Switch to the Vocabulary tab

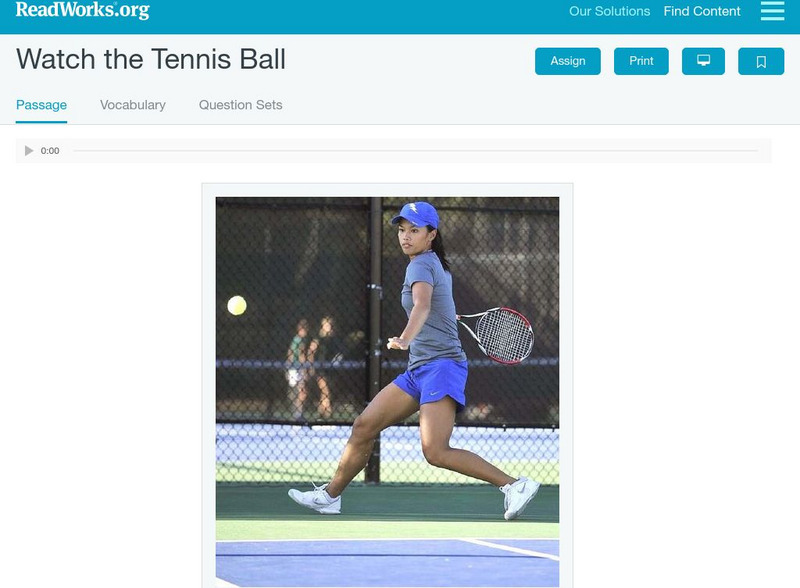[x=133, y=105]
